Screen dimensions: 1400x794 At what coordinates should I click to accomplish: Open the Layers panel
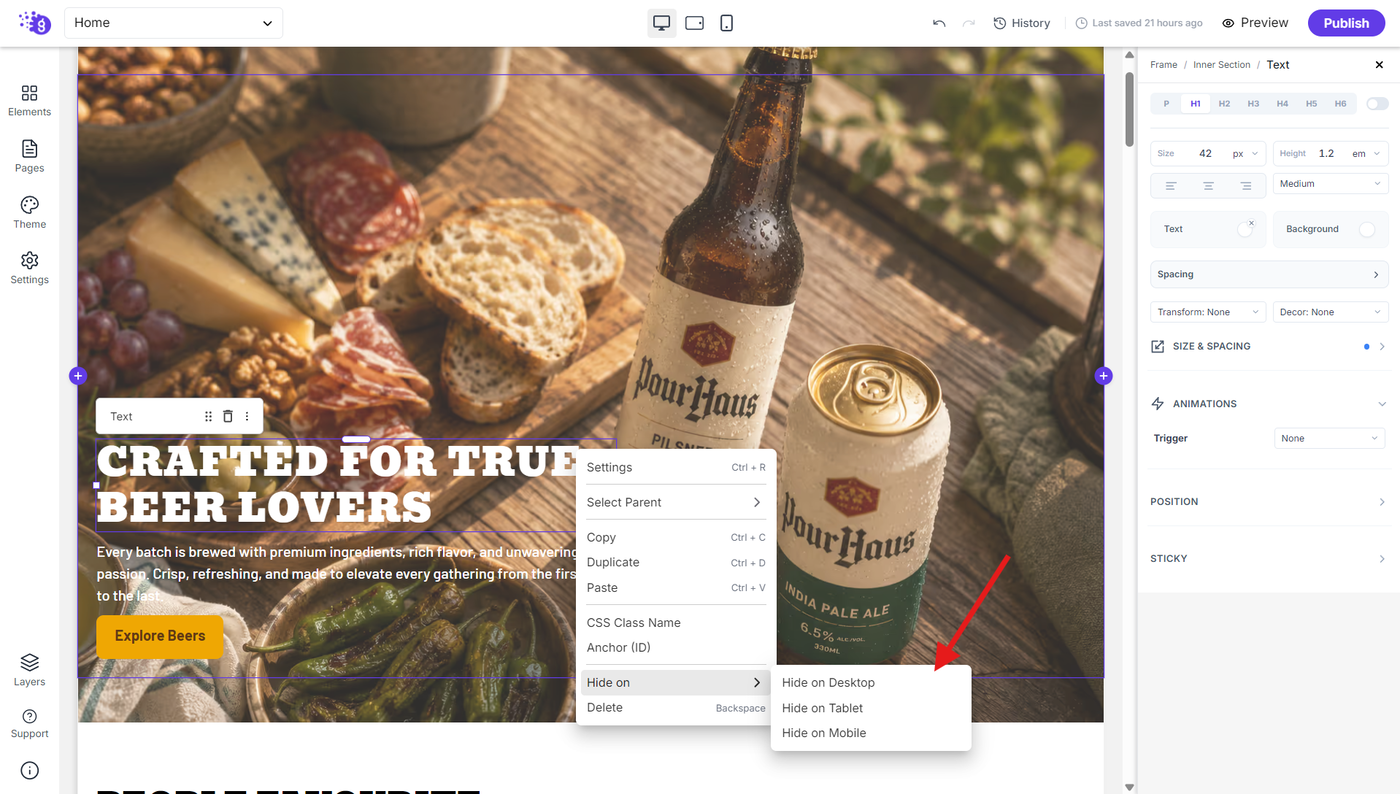tap(29, 670)
